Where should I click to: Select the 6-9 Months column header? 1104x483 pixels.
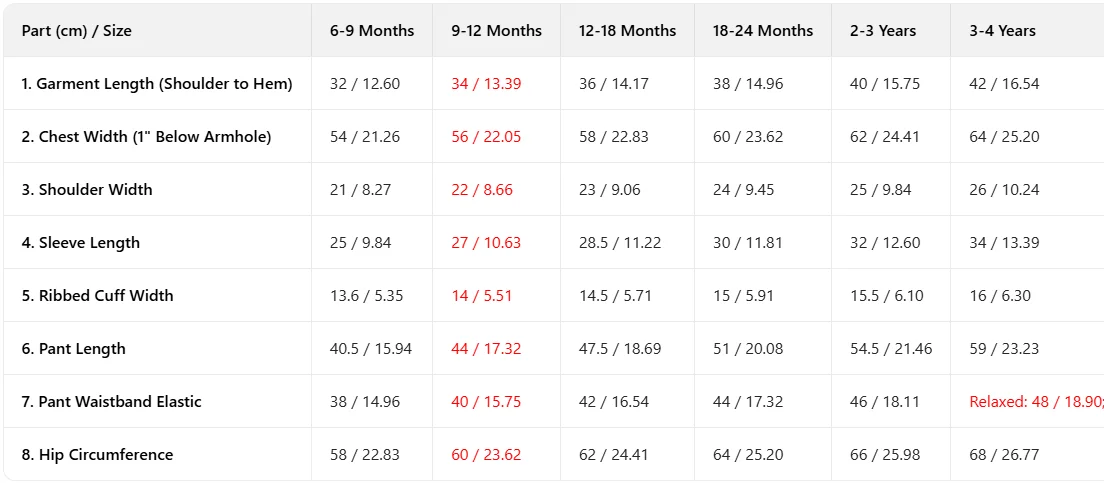tap(372, 31)
